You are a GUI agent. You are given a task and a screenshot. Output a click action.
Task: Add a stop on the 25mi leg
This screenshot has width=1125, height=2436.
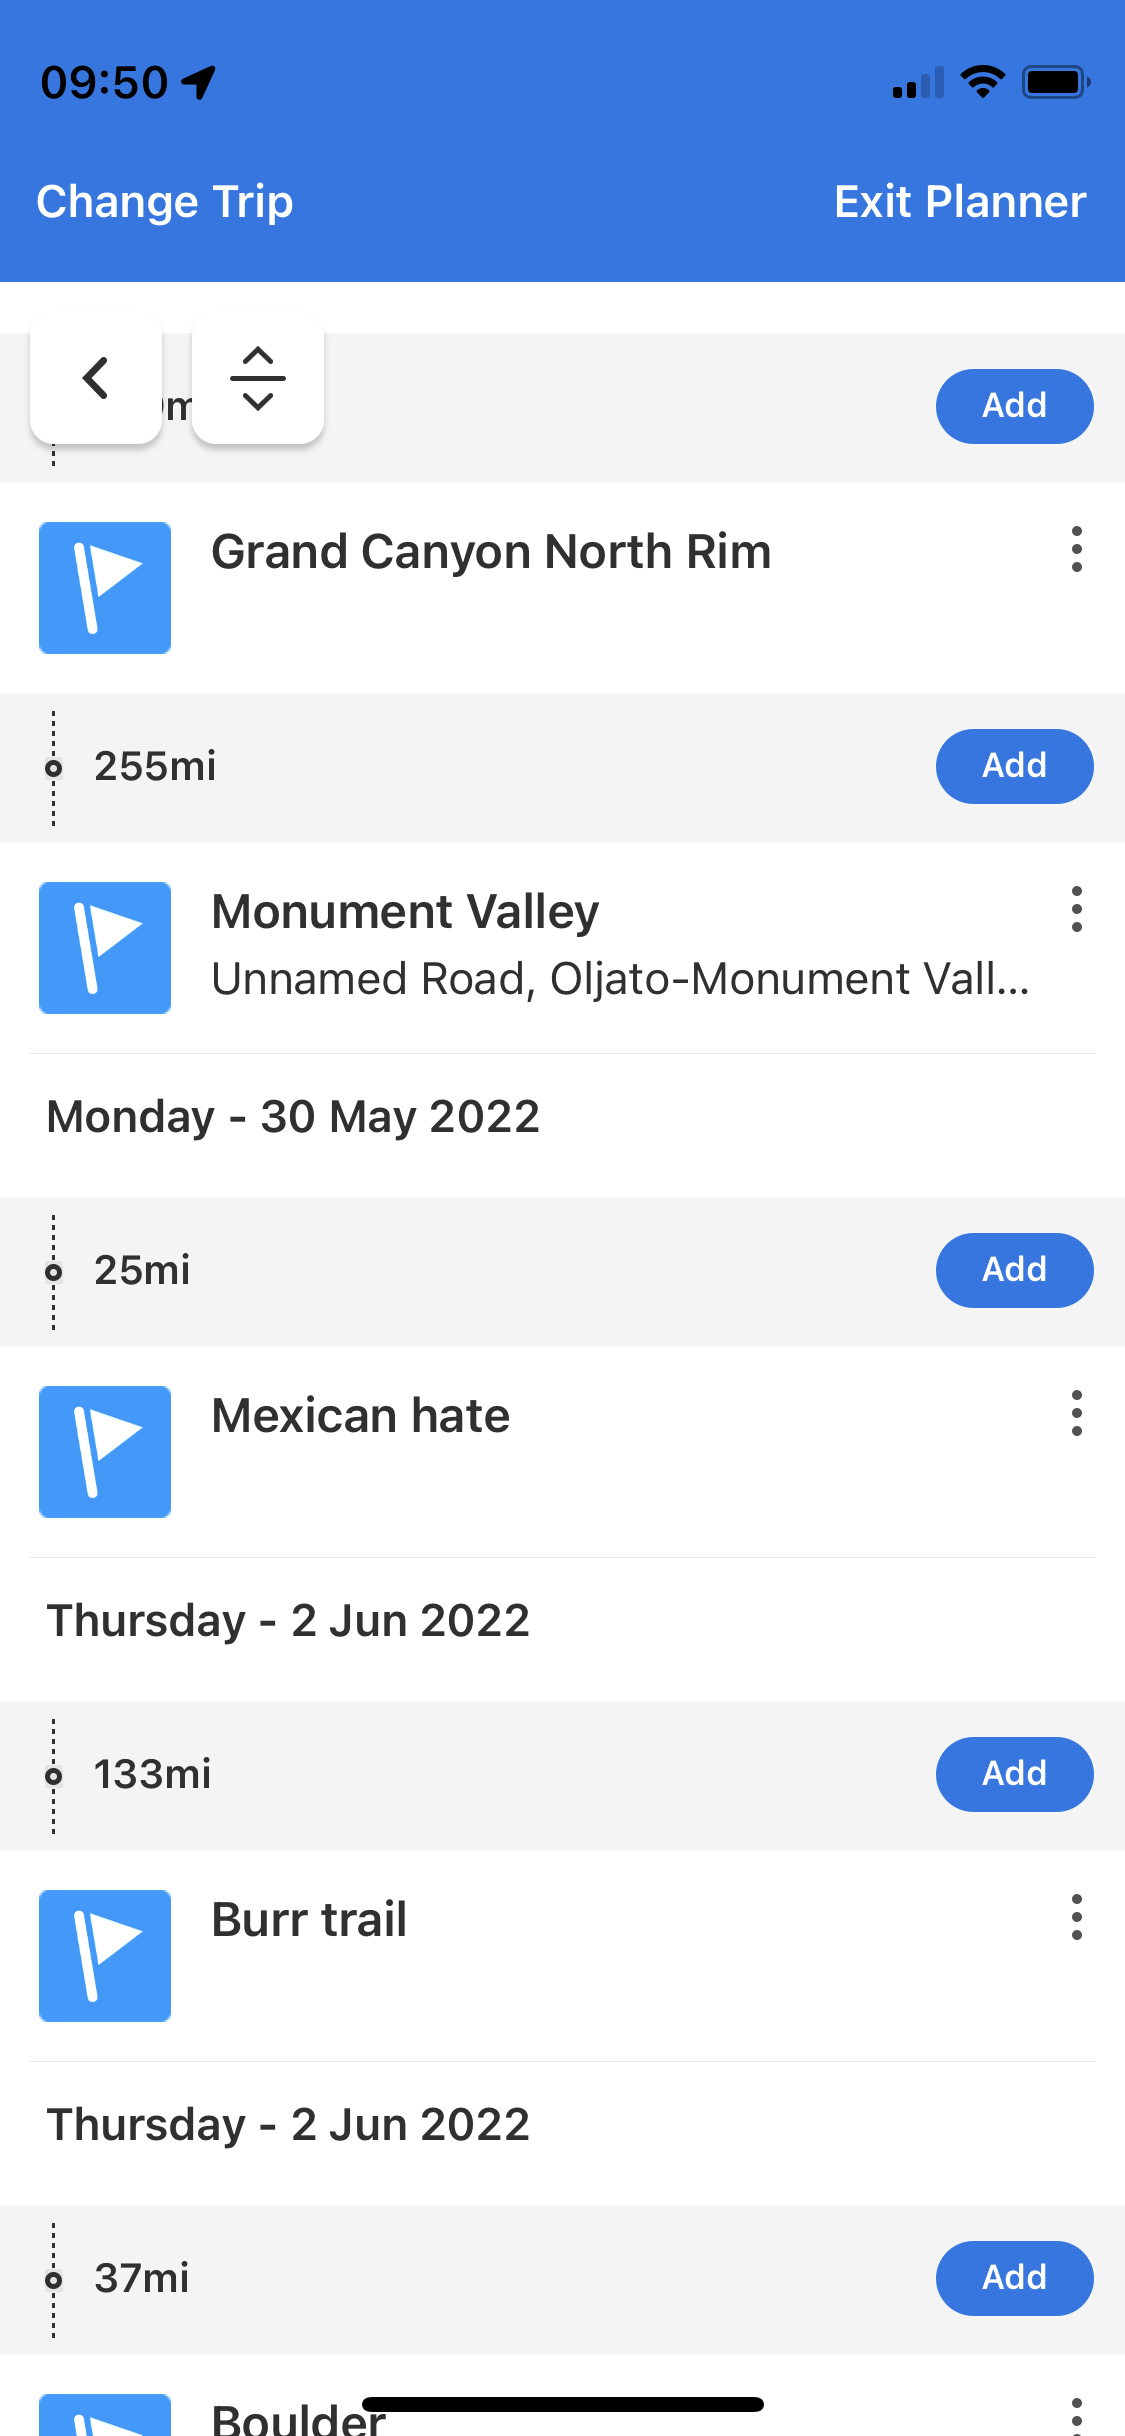1014,1270
